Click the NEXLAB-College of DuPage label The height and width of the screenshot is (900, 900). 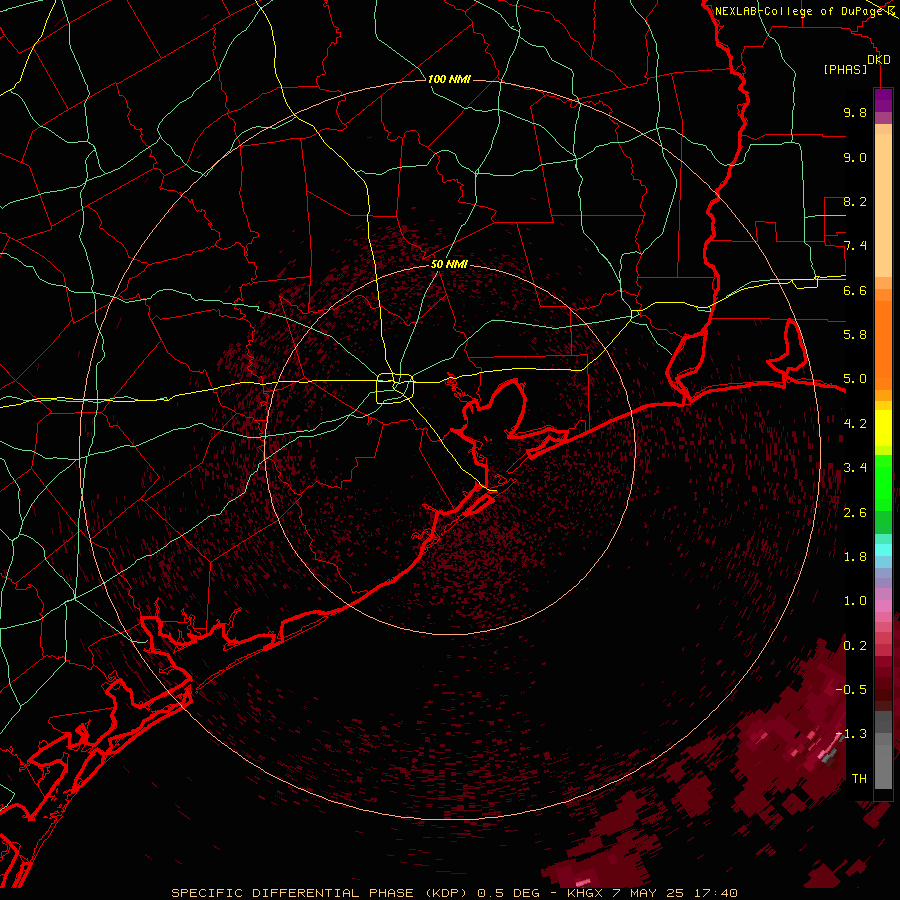click(x=800, y=11)
